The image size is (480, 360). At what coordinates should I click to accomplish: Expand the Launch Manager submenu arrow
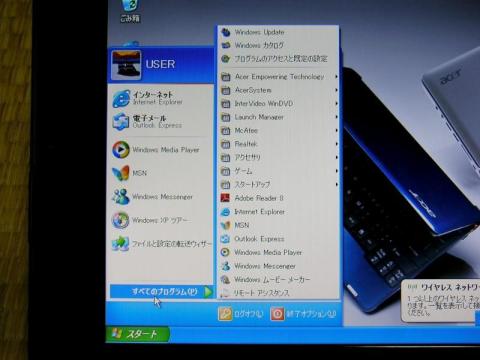336,117
